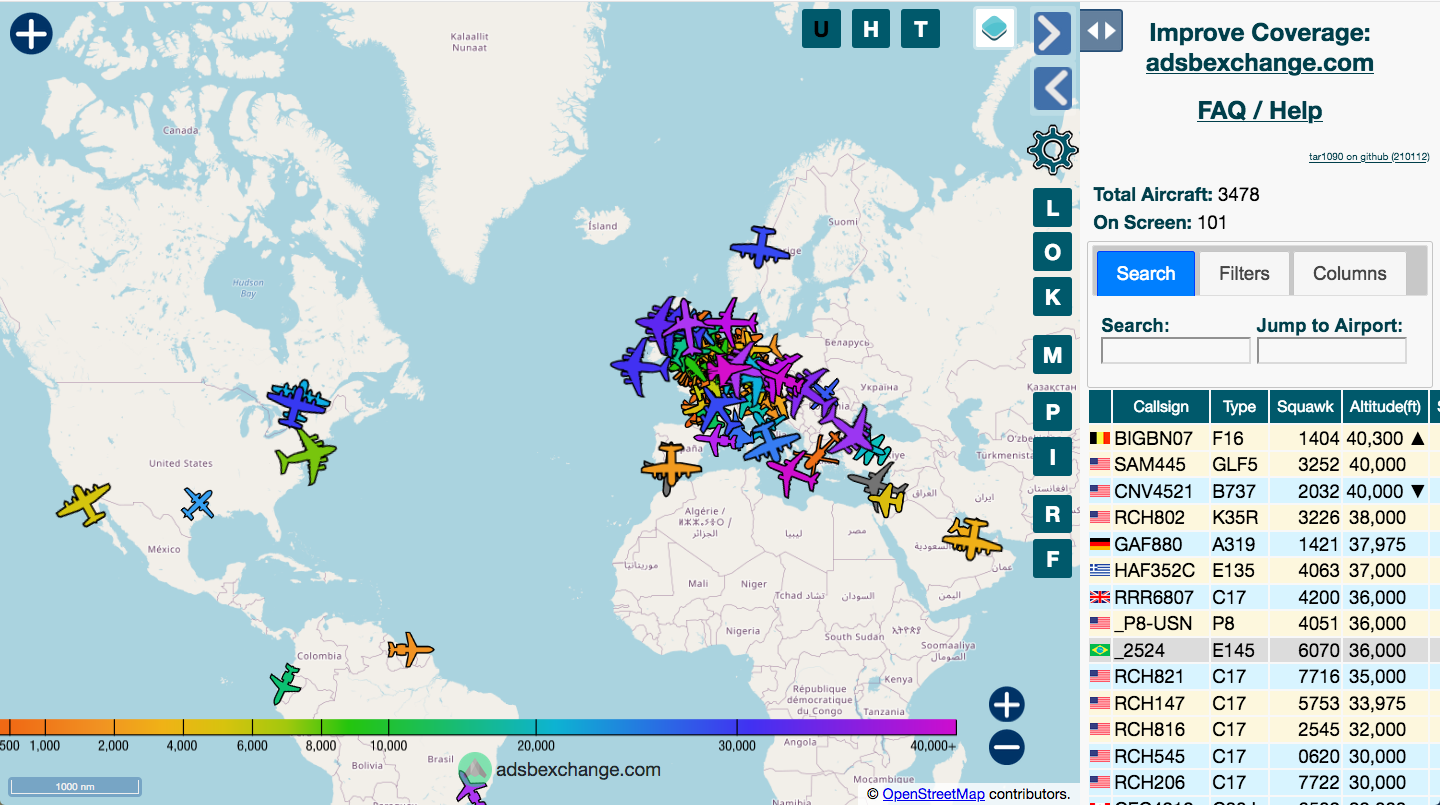
Task: Click the F map button
Action: pos(1052,559)
